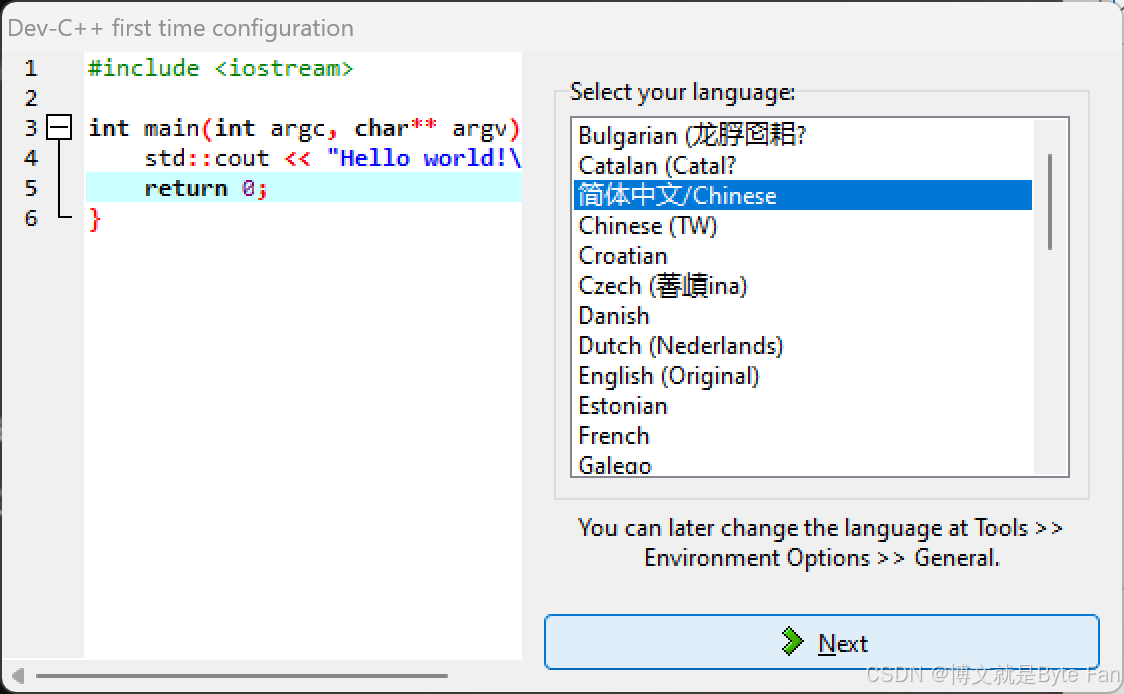Select Dutch (Nederlands) language

click(x=803, y=346)
